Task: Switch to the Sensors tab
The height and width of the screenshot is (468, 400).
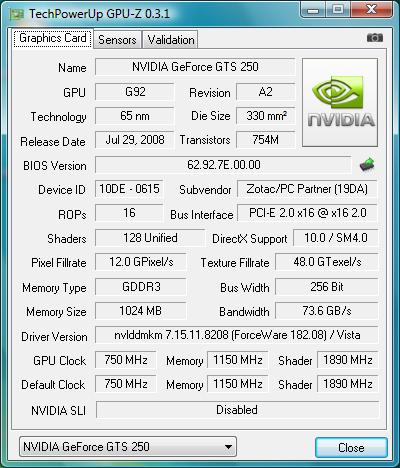Action: (x=117, y=40)
